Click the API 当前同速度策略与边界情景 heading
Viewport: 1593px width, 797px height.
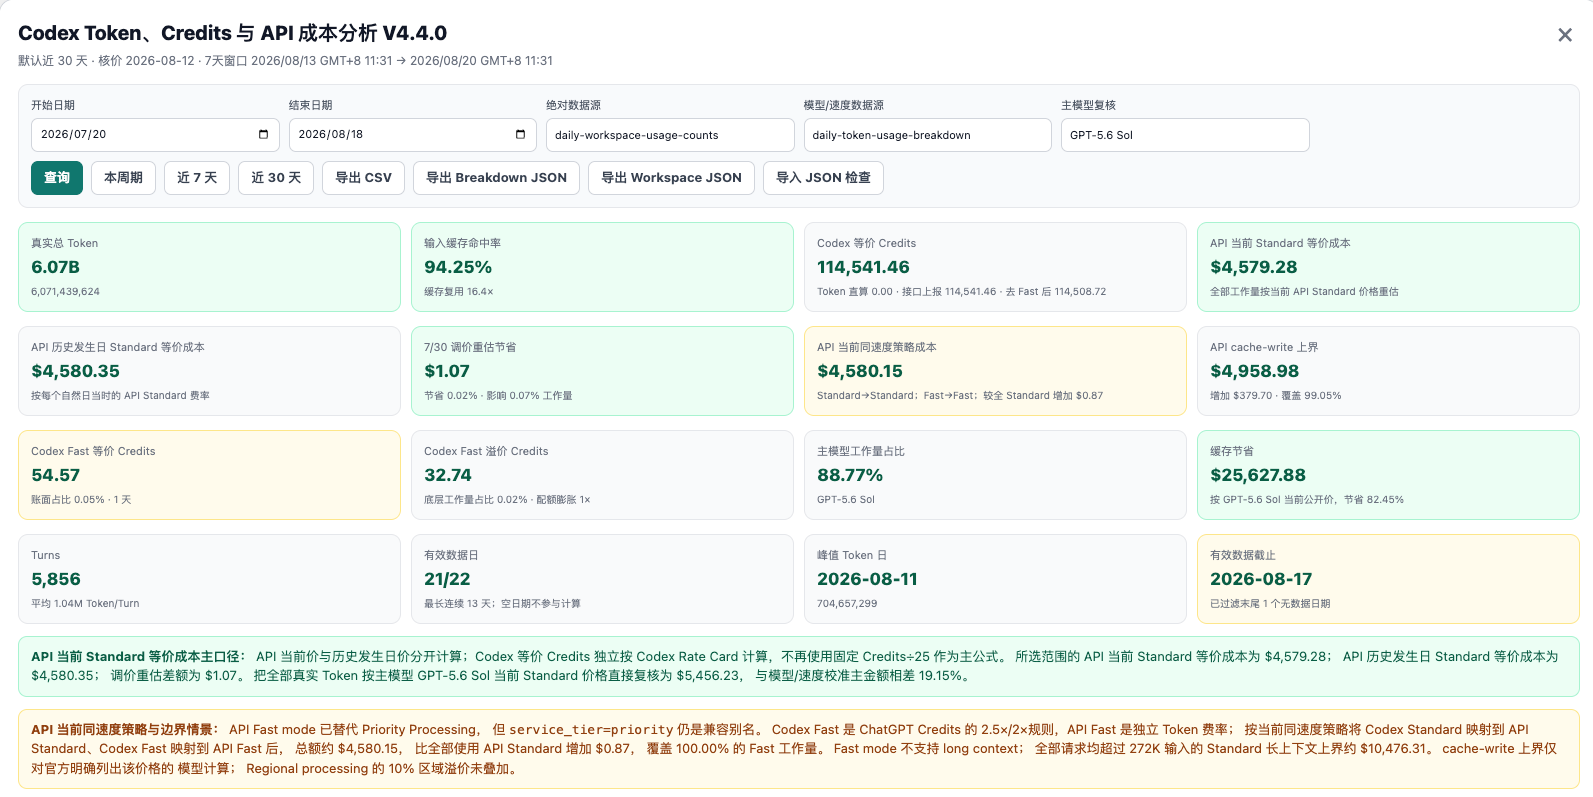[x=125, y=730]
